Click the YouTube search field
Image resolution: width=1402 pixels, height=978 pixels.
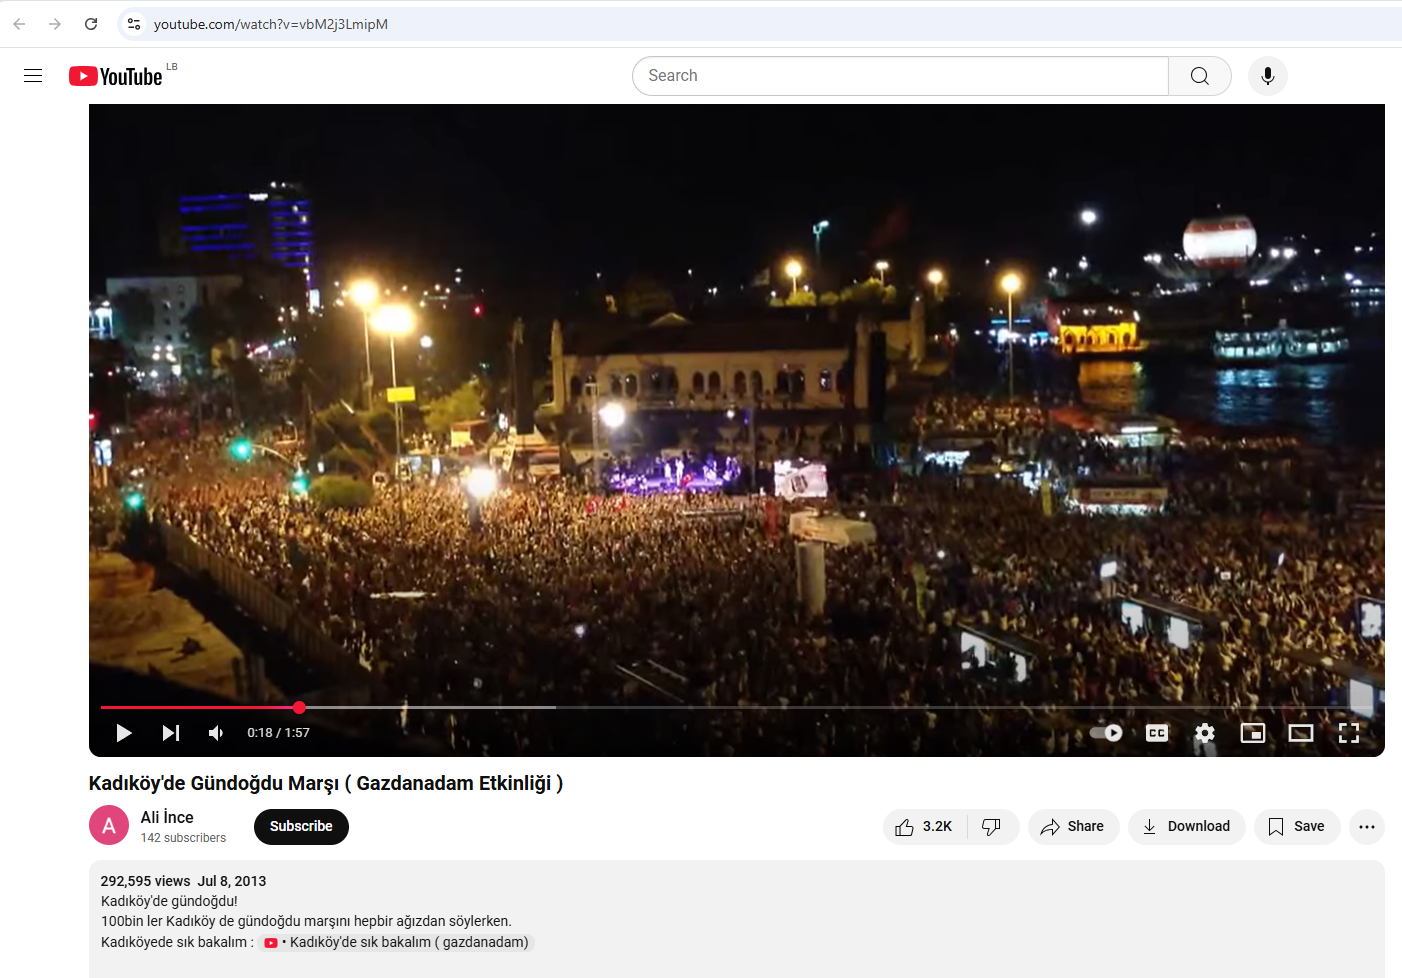[900, 76]
